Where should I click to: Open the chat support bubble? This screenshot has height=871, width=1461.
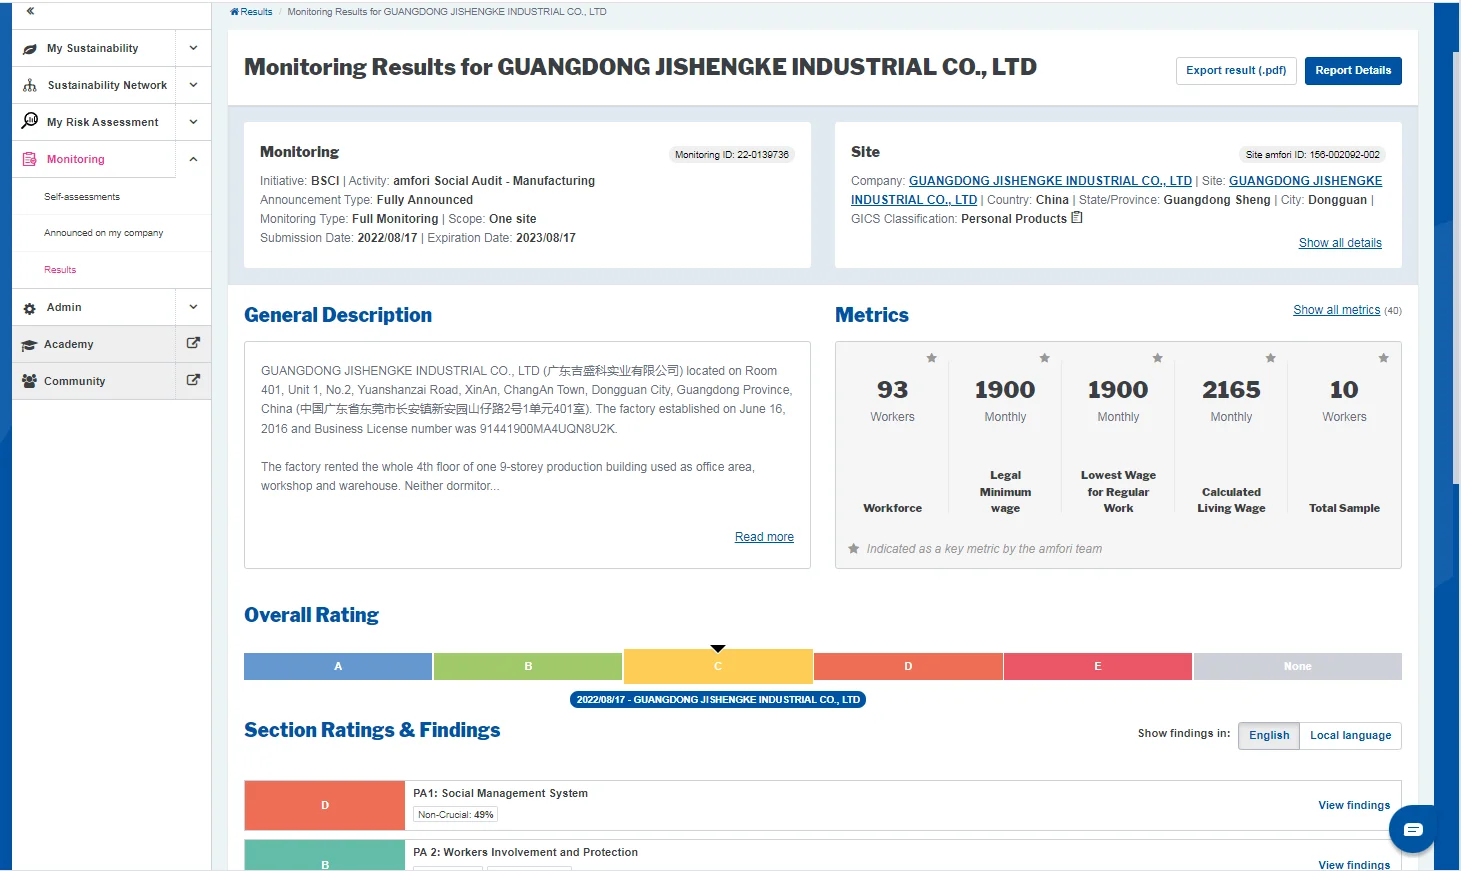click(x=1412, y=828)
